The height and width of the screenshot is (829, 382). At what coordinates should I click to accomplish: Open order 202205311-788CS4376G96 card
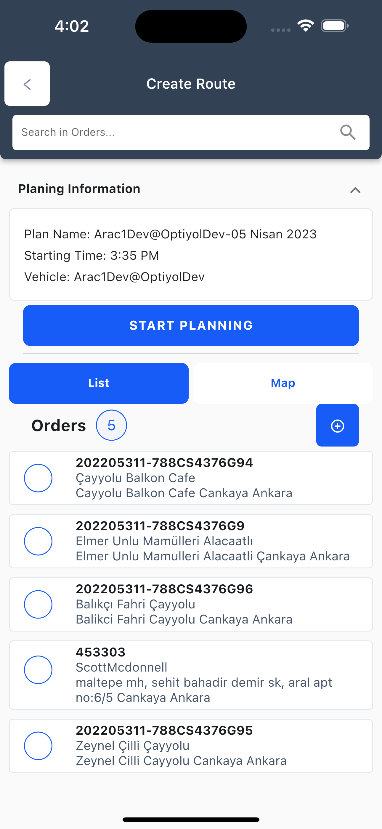coord(191,604)
